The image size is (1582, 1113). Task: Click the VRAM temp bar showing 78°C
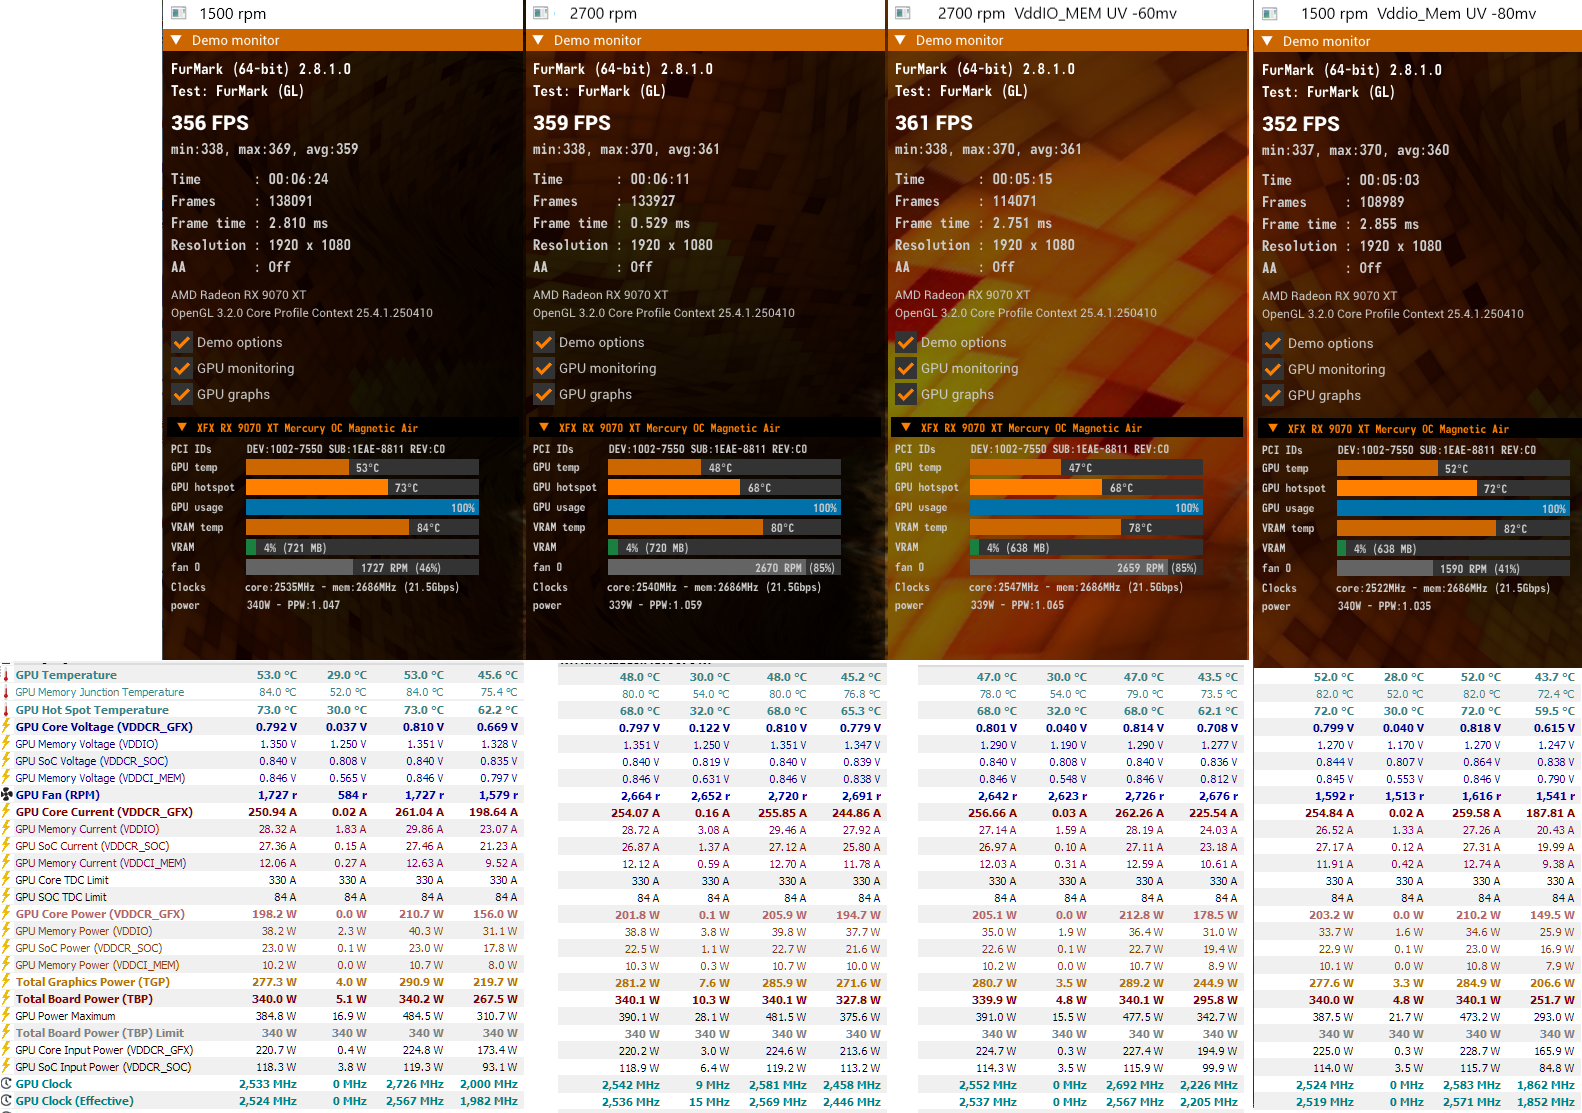tap(1086, 527)
